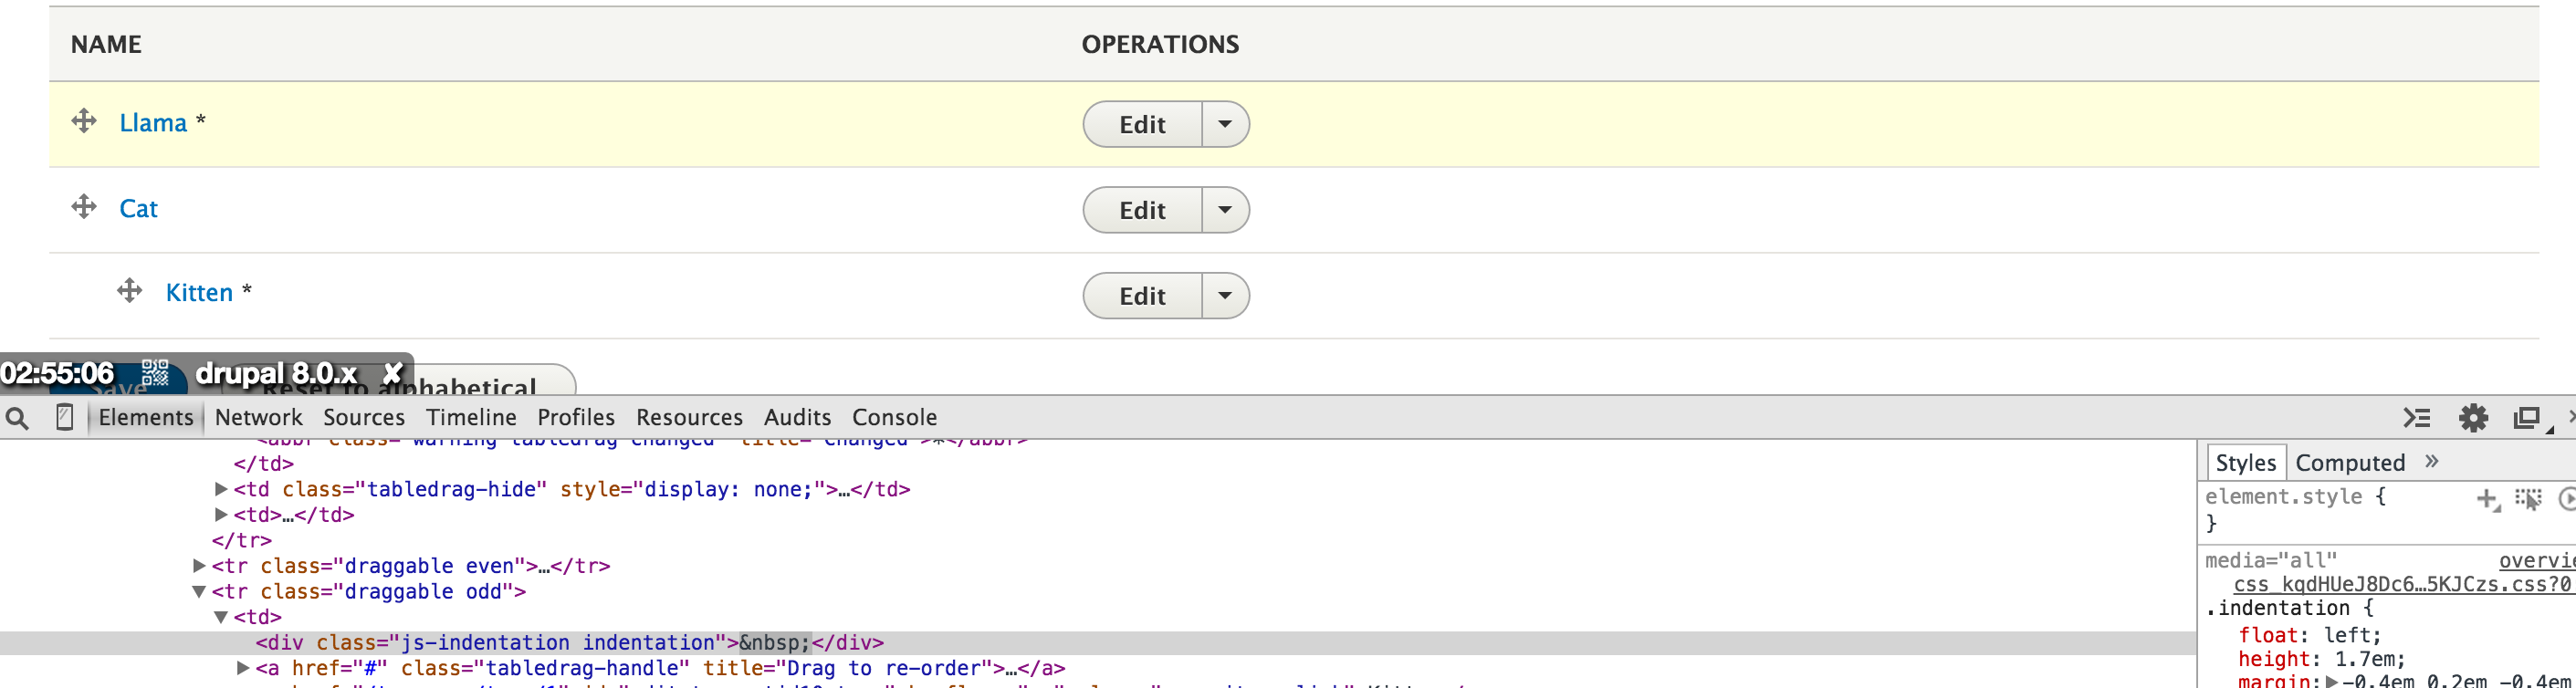
Task: Toggle DevTools device mode icon
Action: click(x=65, y=417)
